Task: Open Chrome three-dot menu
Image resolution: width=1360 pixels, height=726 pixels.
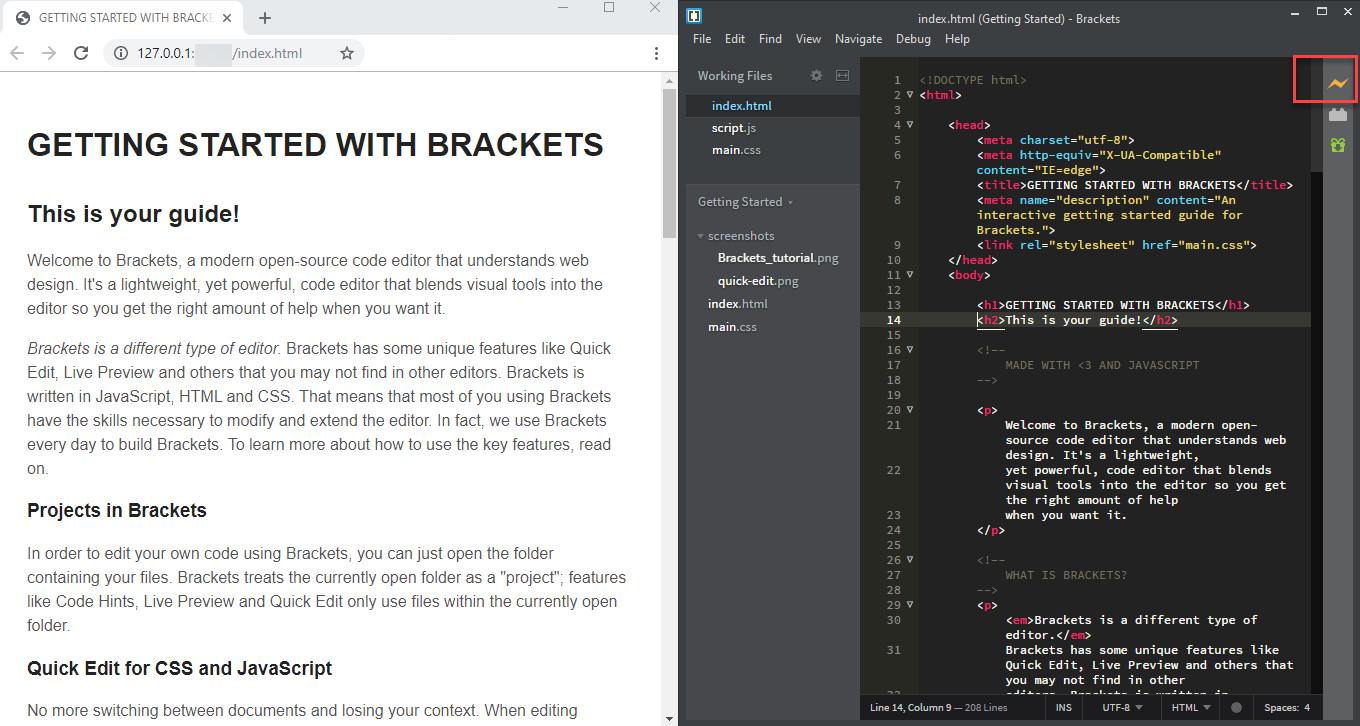Action: point(656,53)
